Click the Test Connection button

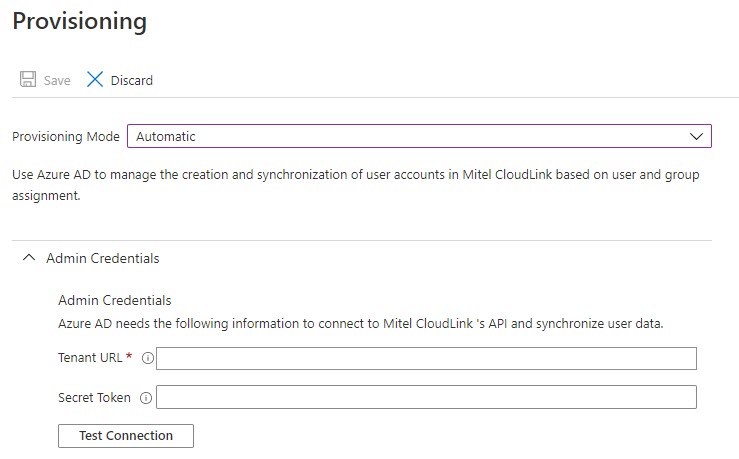point(126,436)
